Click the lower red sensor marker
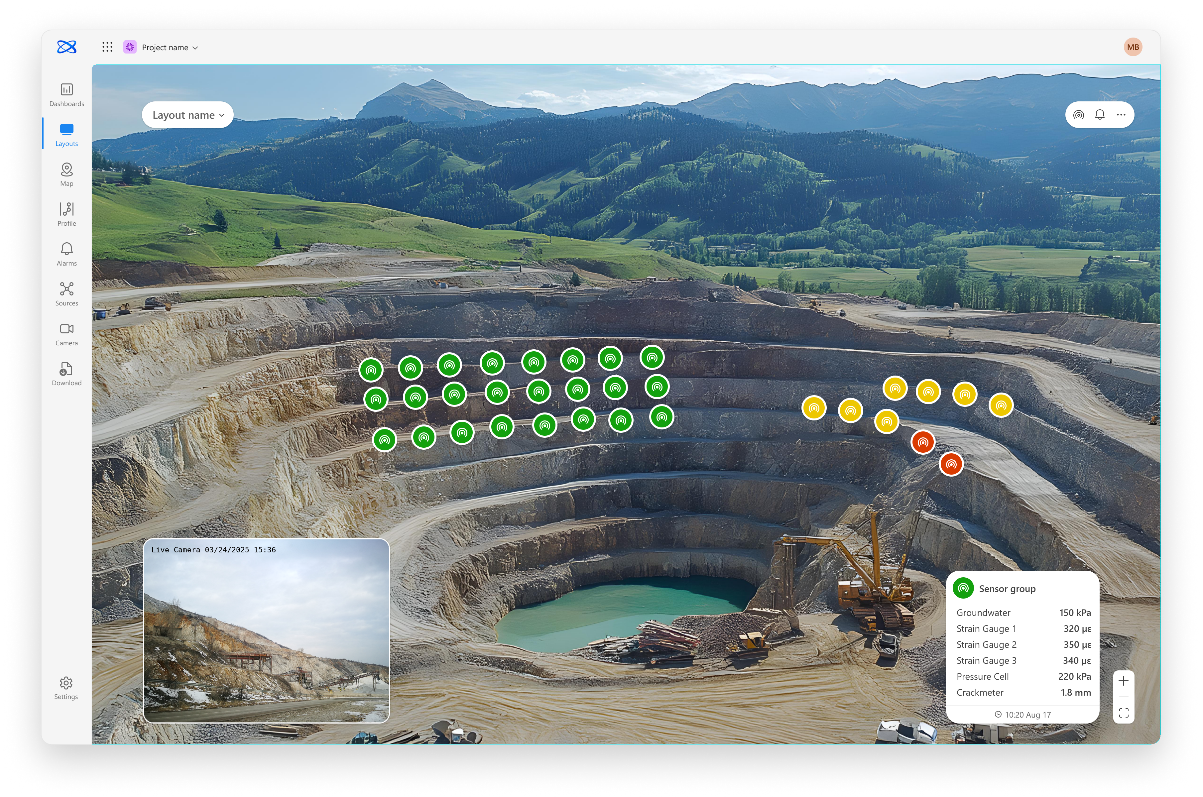 coord(951,464)
